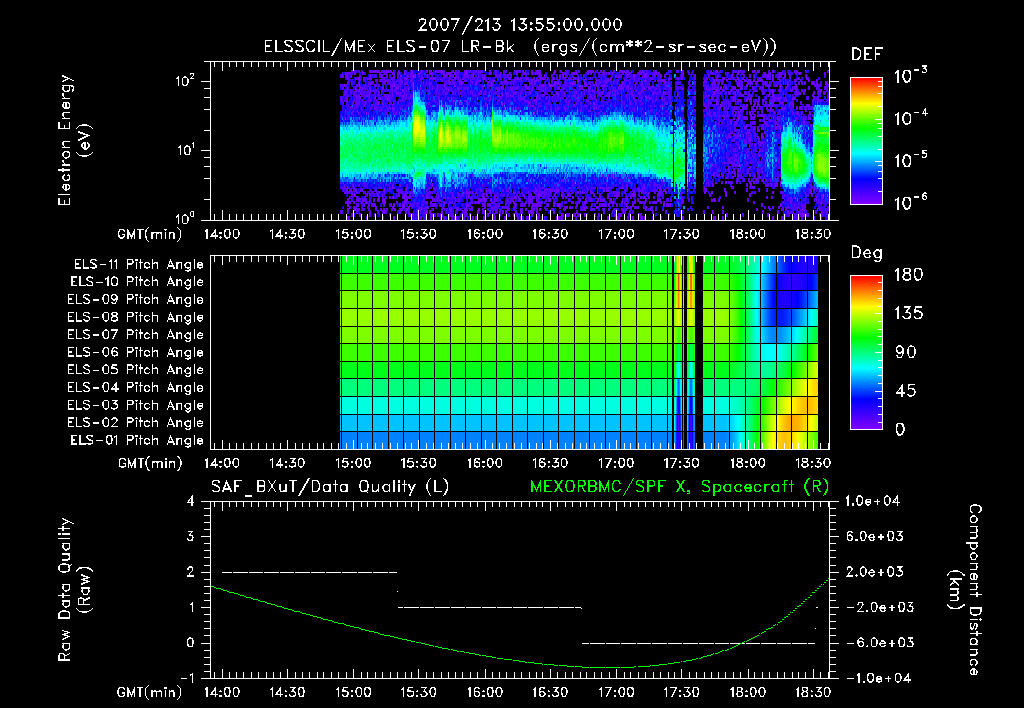The width and height of the screenshot is (1024, 708).
Task: Click the 90 value on Deg scale
Action: click(x=905, y=353)
